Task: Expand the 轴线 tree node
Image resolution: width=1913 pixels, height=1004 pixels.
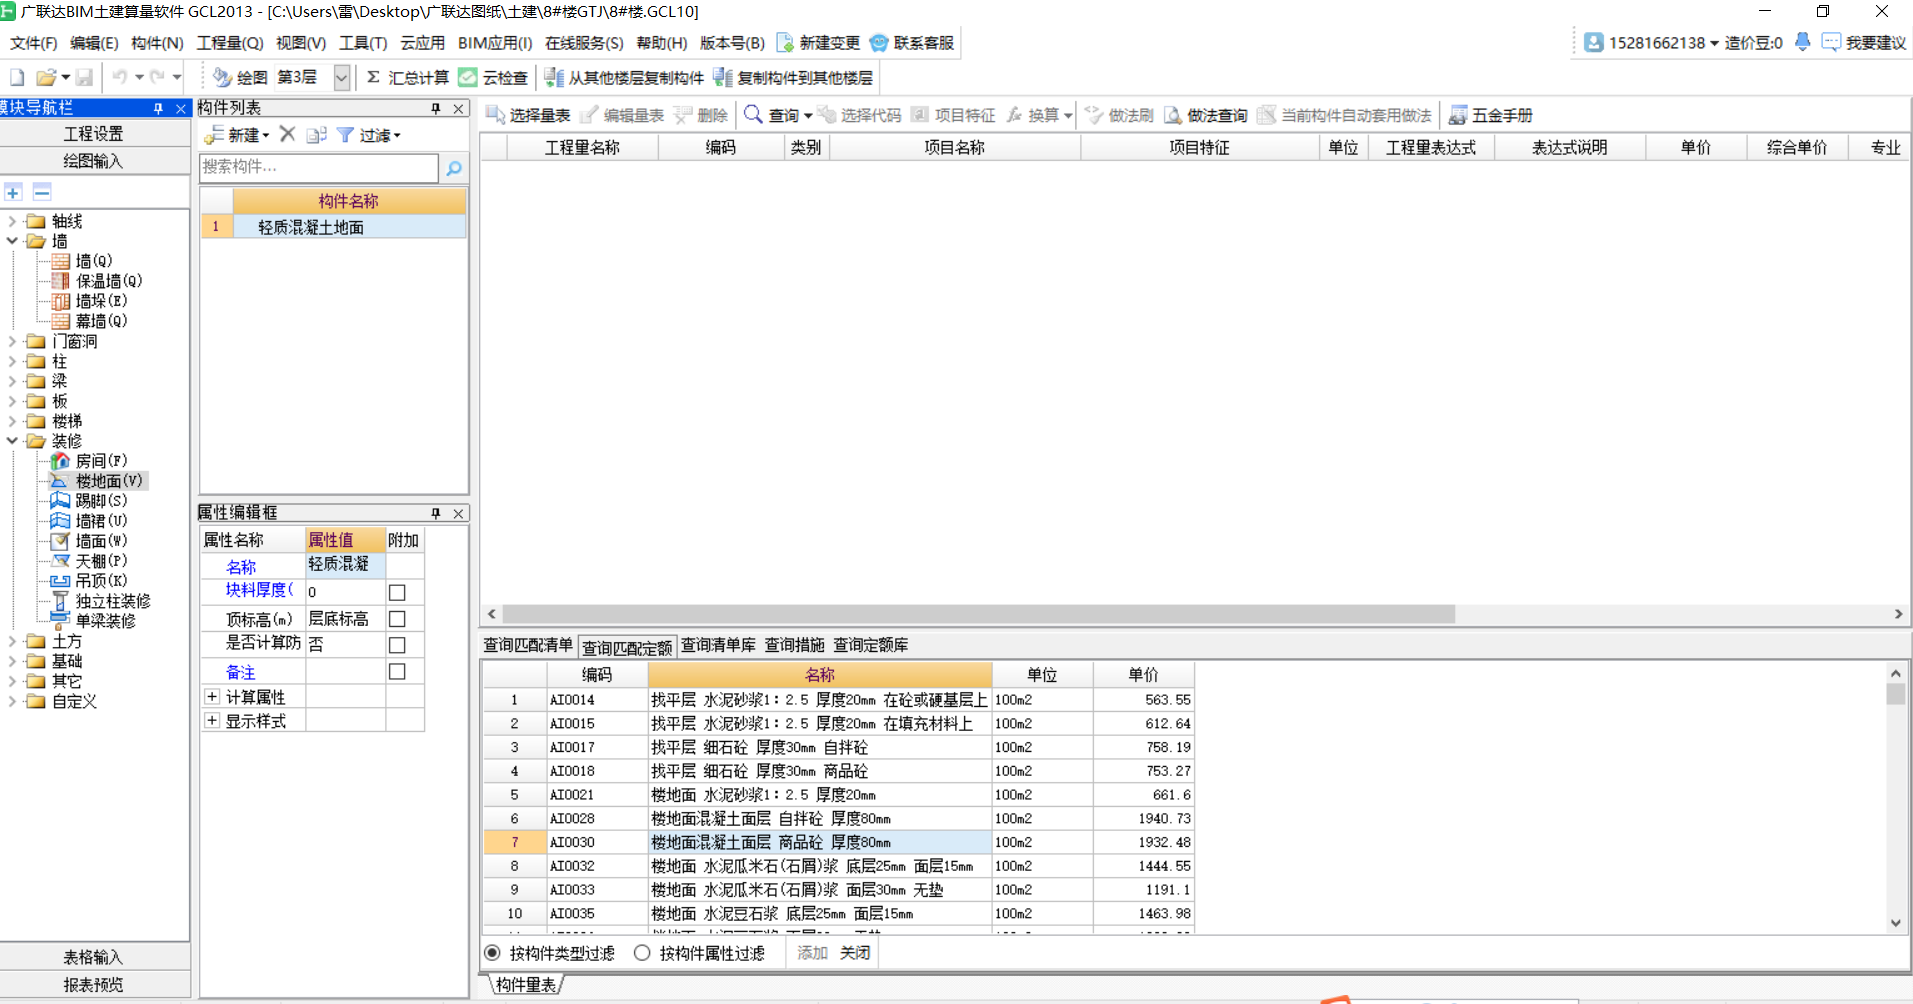Action: point(12,221)
